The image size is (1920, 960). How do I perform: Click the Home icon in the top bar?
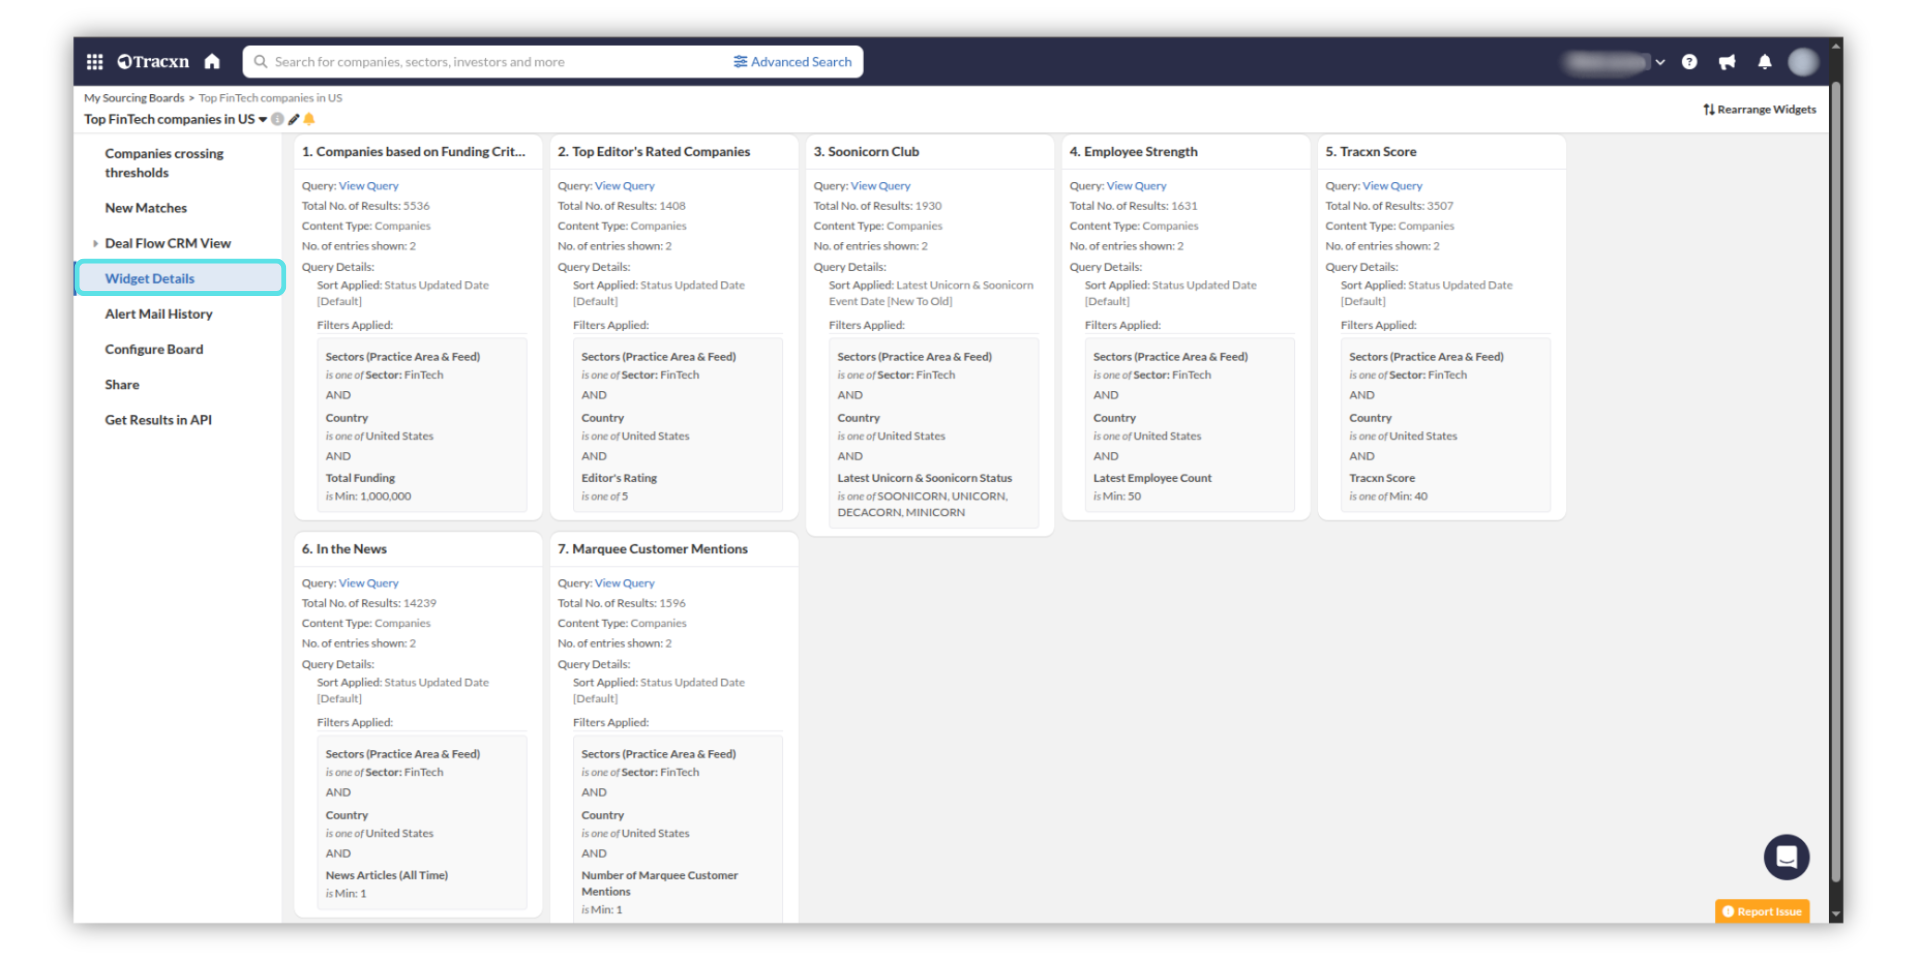click(212, 62)
